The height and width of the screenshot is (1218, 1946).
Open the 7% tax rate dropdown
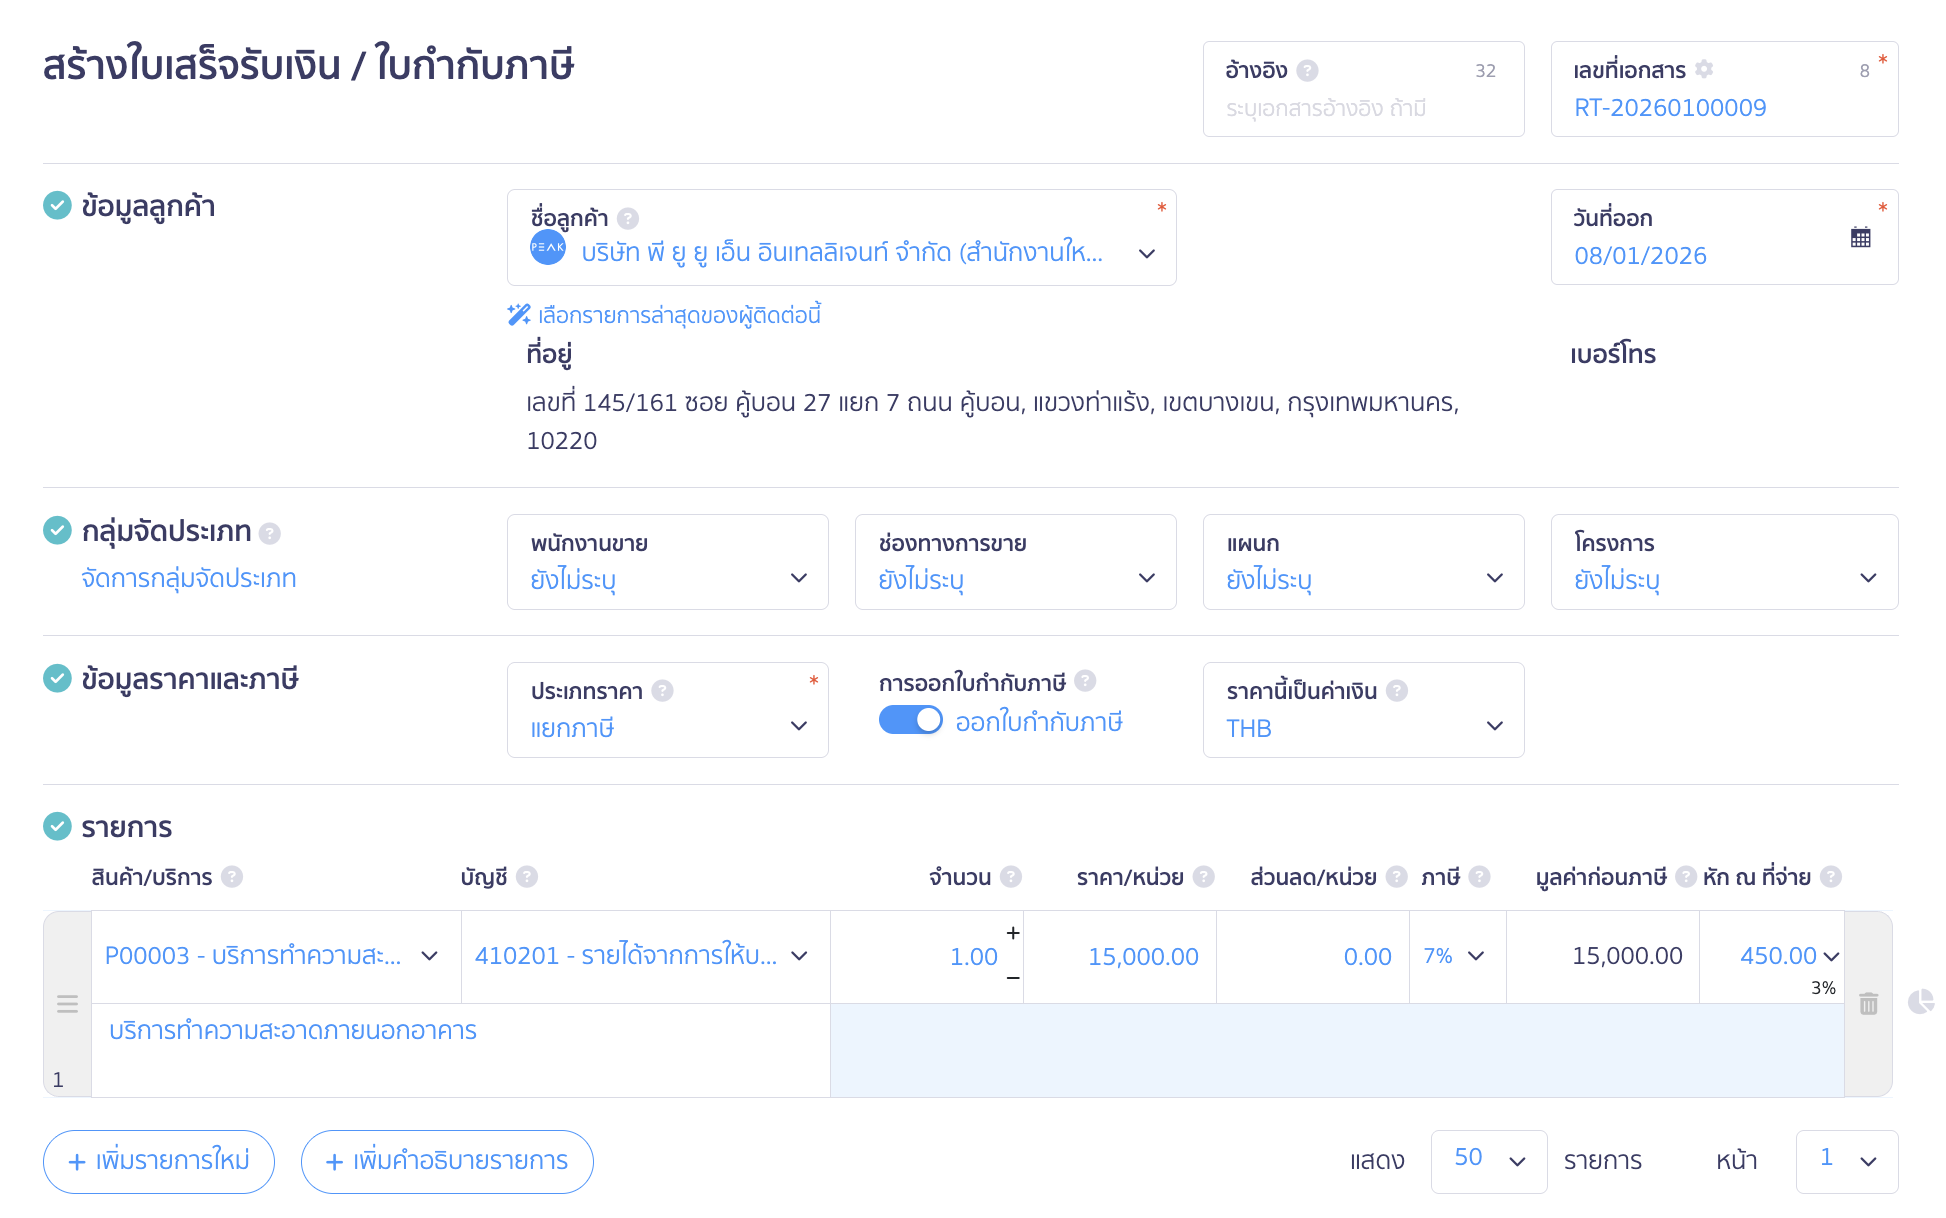tap(1455, 956)
